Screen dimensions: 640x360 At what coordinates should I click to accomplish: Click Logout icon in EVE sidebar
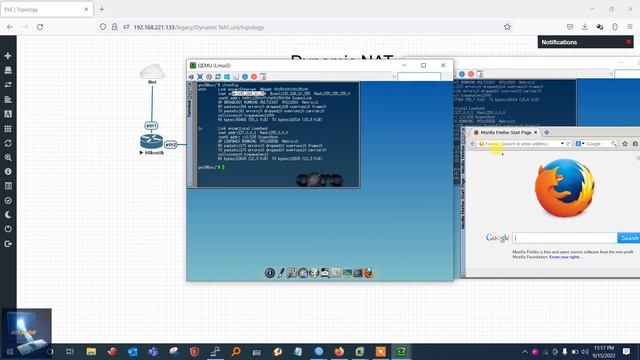tap(8, 244)
